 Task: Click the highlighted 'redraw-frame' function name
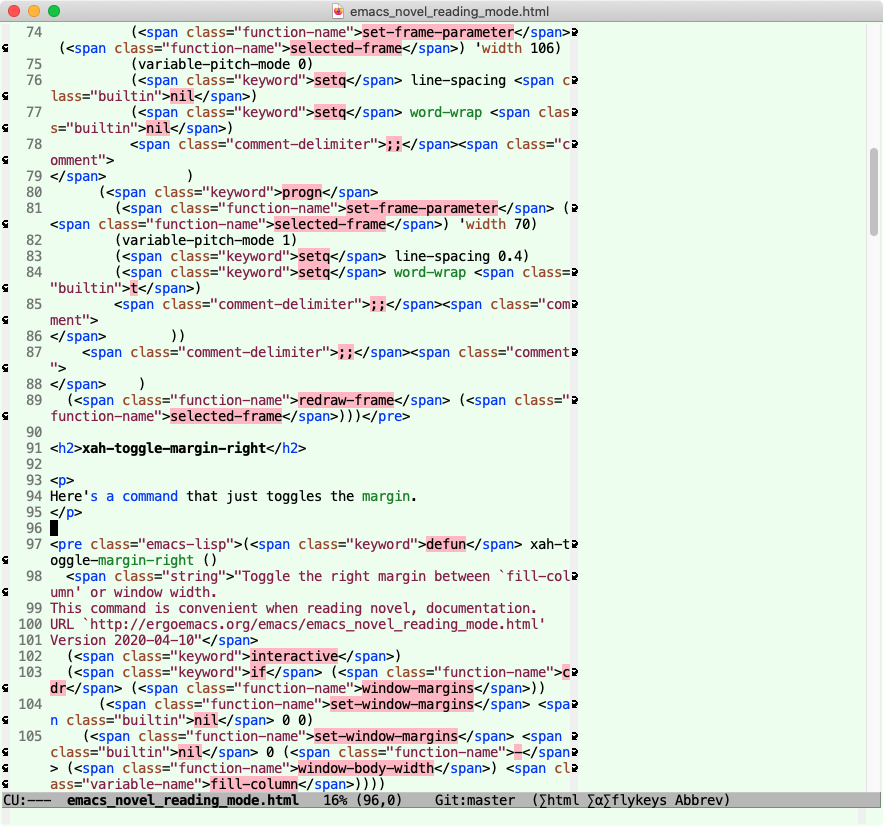[x=346, y=400]
